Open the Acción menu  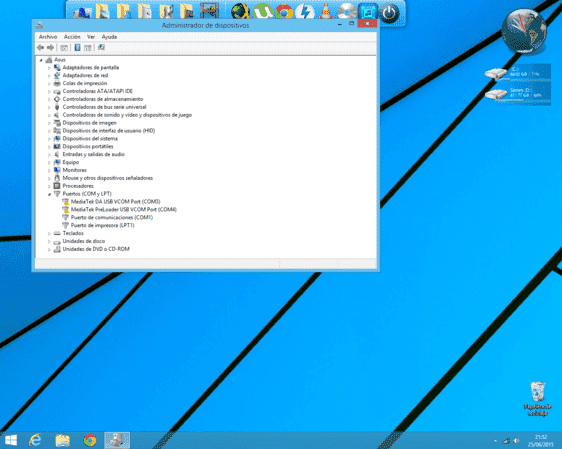(72, 37)
